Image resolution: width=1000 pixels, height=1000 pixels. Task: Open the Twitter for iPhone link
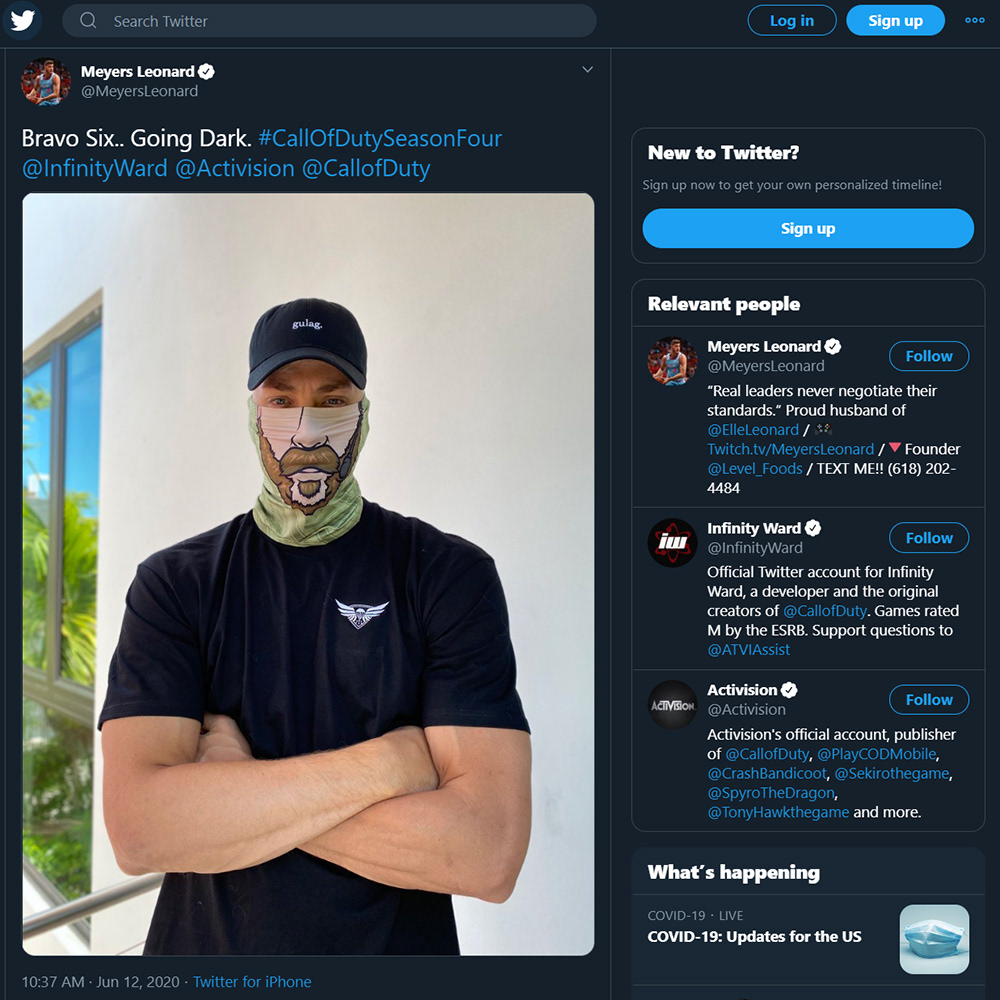pyautogui.click(x=252, y=982)
